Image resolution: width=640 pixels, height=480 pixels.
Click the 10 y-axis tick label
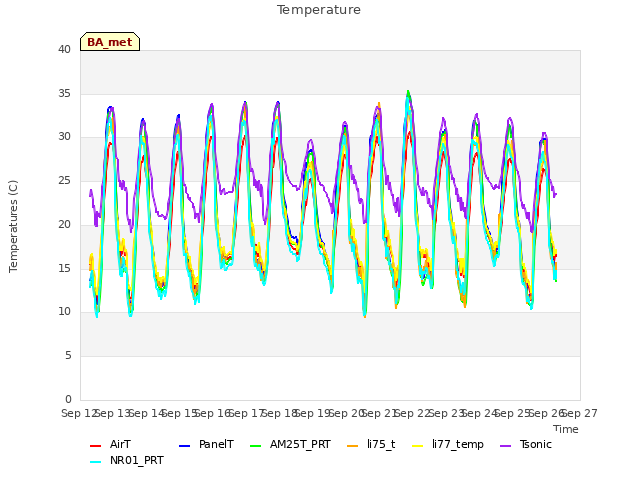[x=64, y=312]
